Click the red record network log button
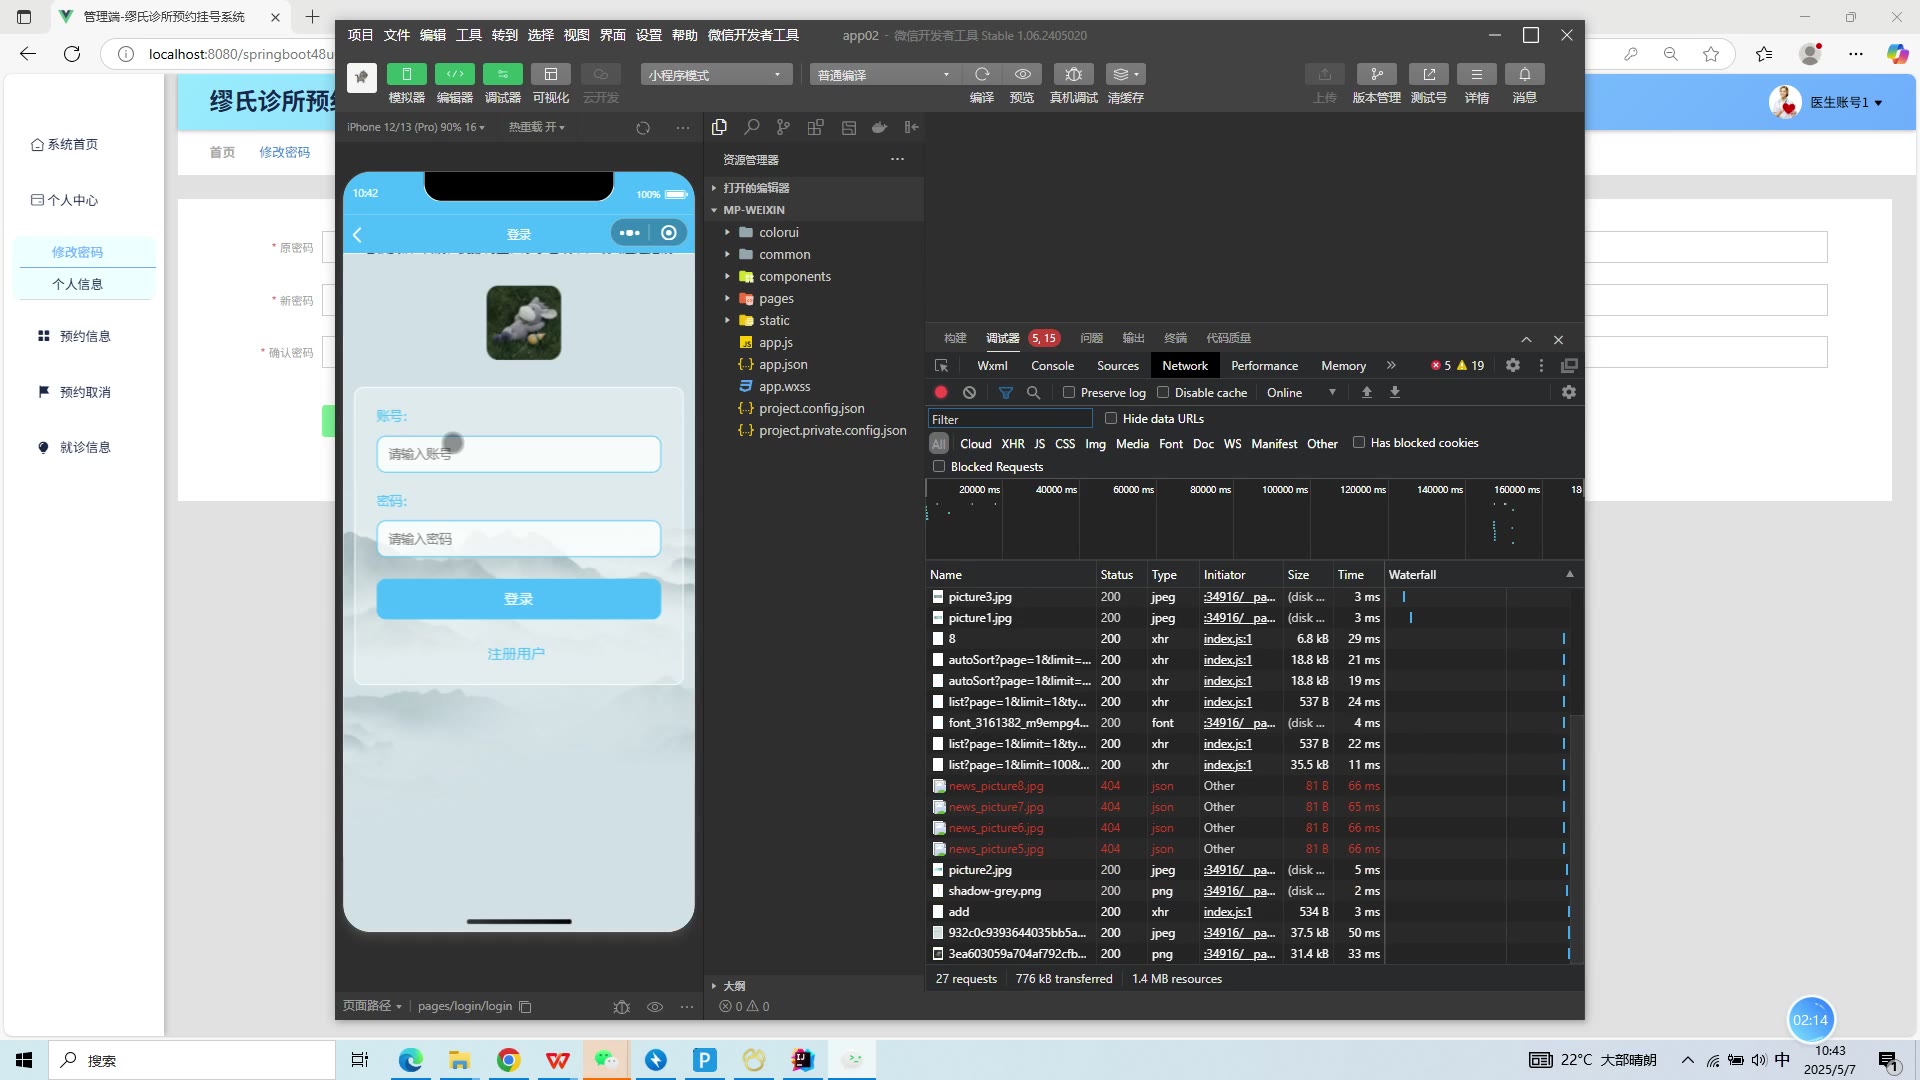The width and height of the screenshot is (1920, 1080). click(941, 393)
